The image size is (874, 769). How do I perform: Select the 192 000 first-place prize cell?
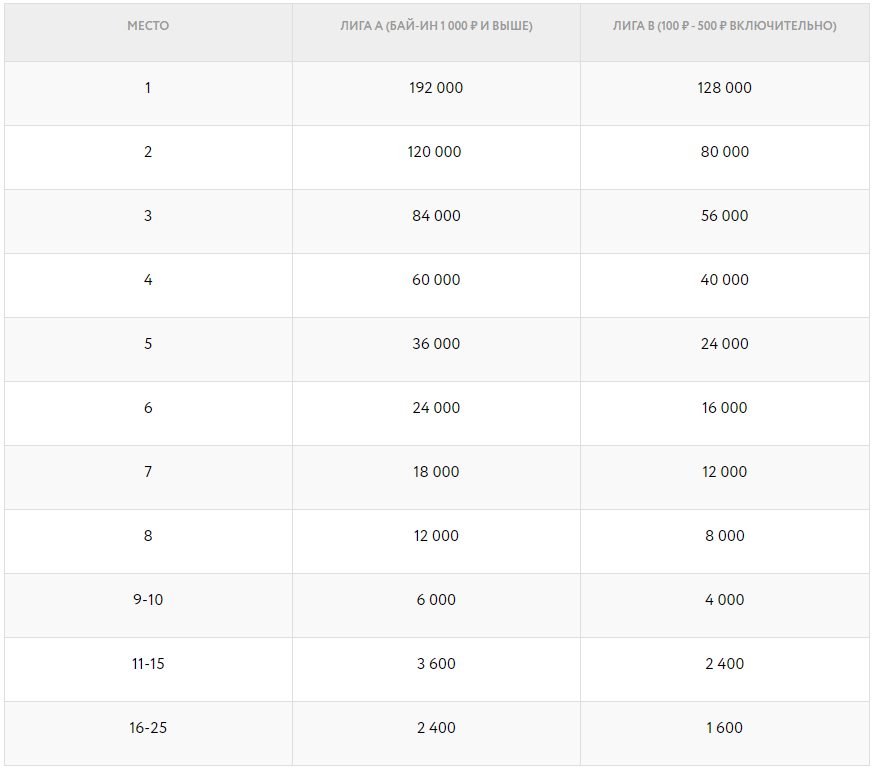click(436, 88)
